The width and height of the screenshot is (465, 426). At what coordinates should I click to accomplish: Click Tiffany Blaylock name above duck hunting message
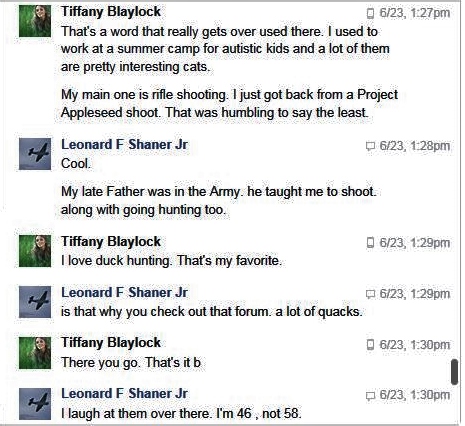pos(111,242)
